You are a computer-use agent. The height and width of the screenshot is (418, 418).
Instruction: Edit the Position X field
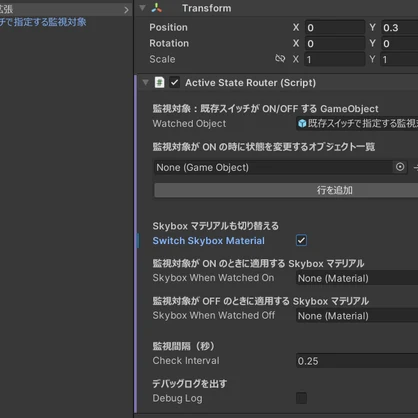click(335, 27)
